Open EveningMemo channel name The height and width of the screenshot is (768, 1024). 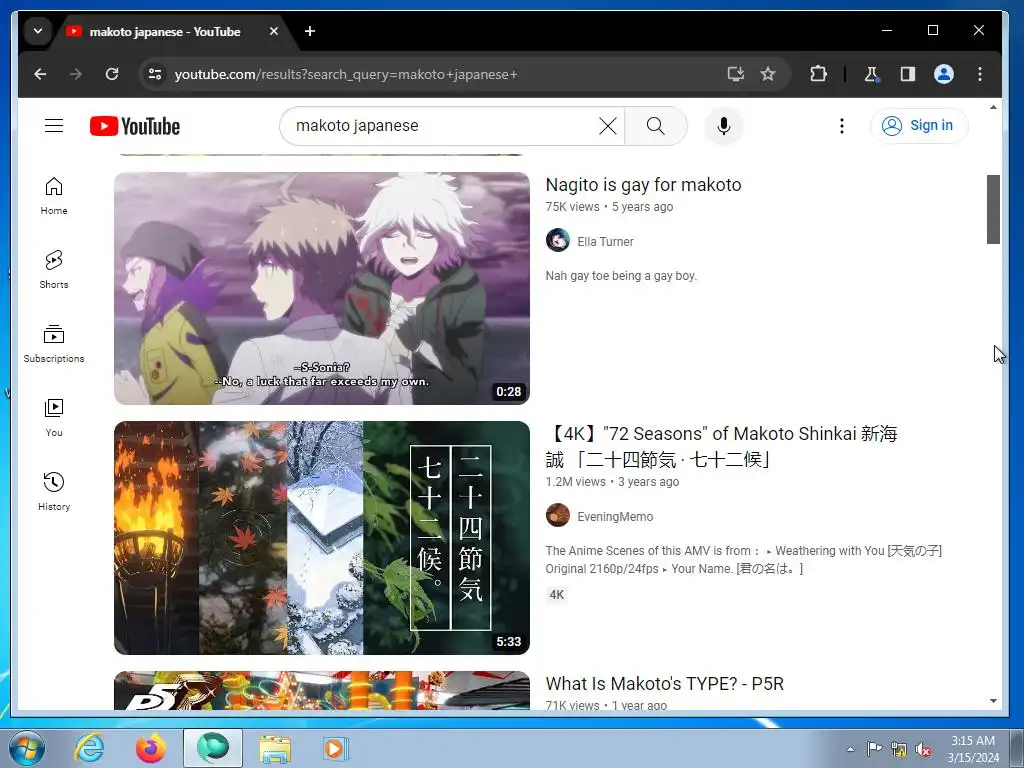615,517
